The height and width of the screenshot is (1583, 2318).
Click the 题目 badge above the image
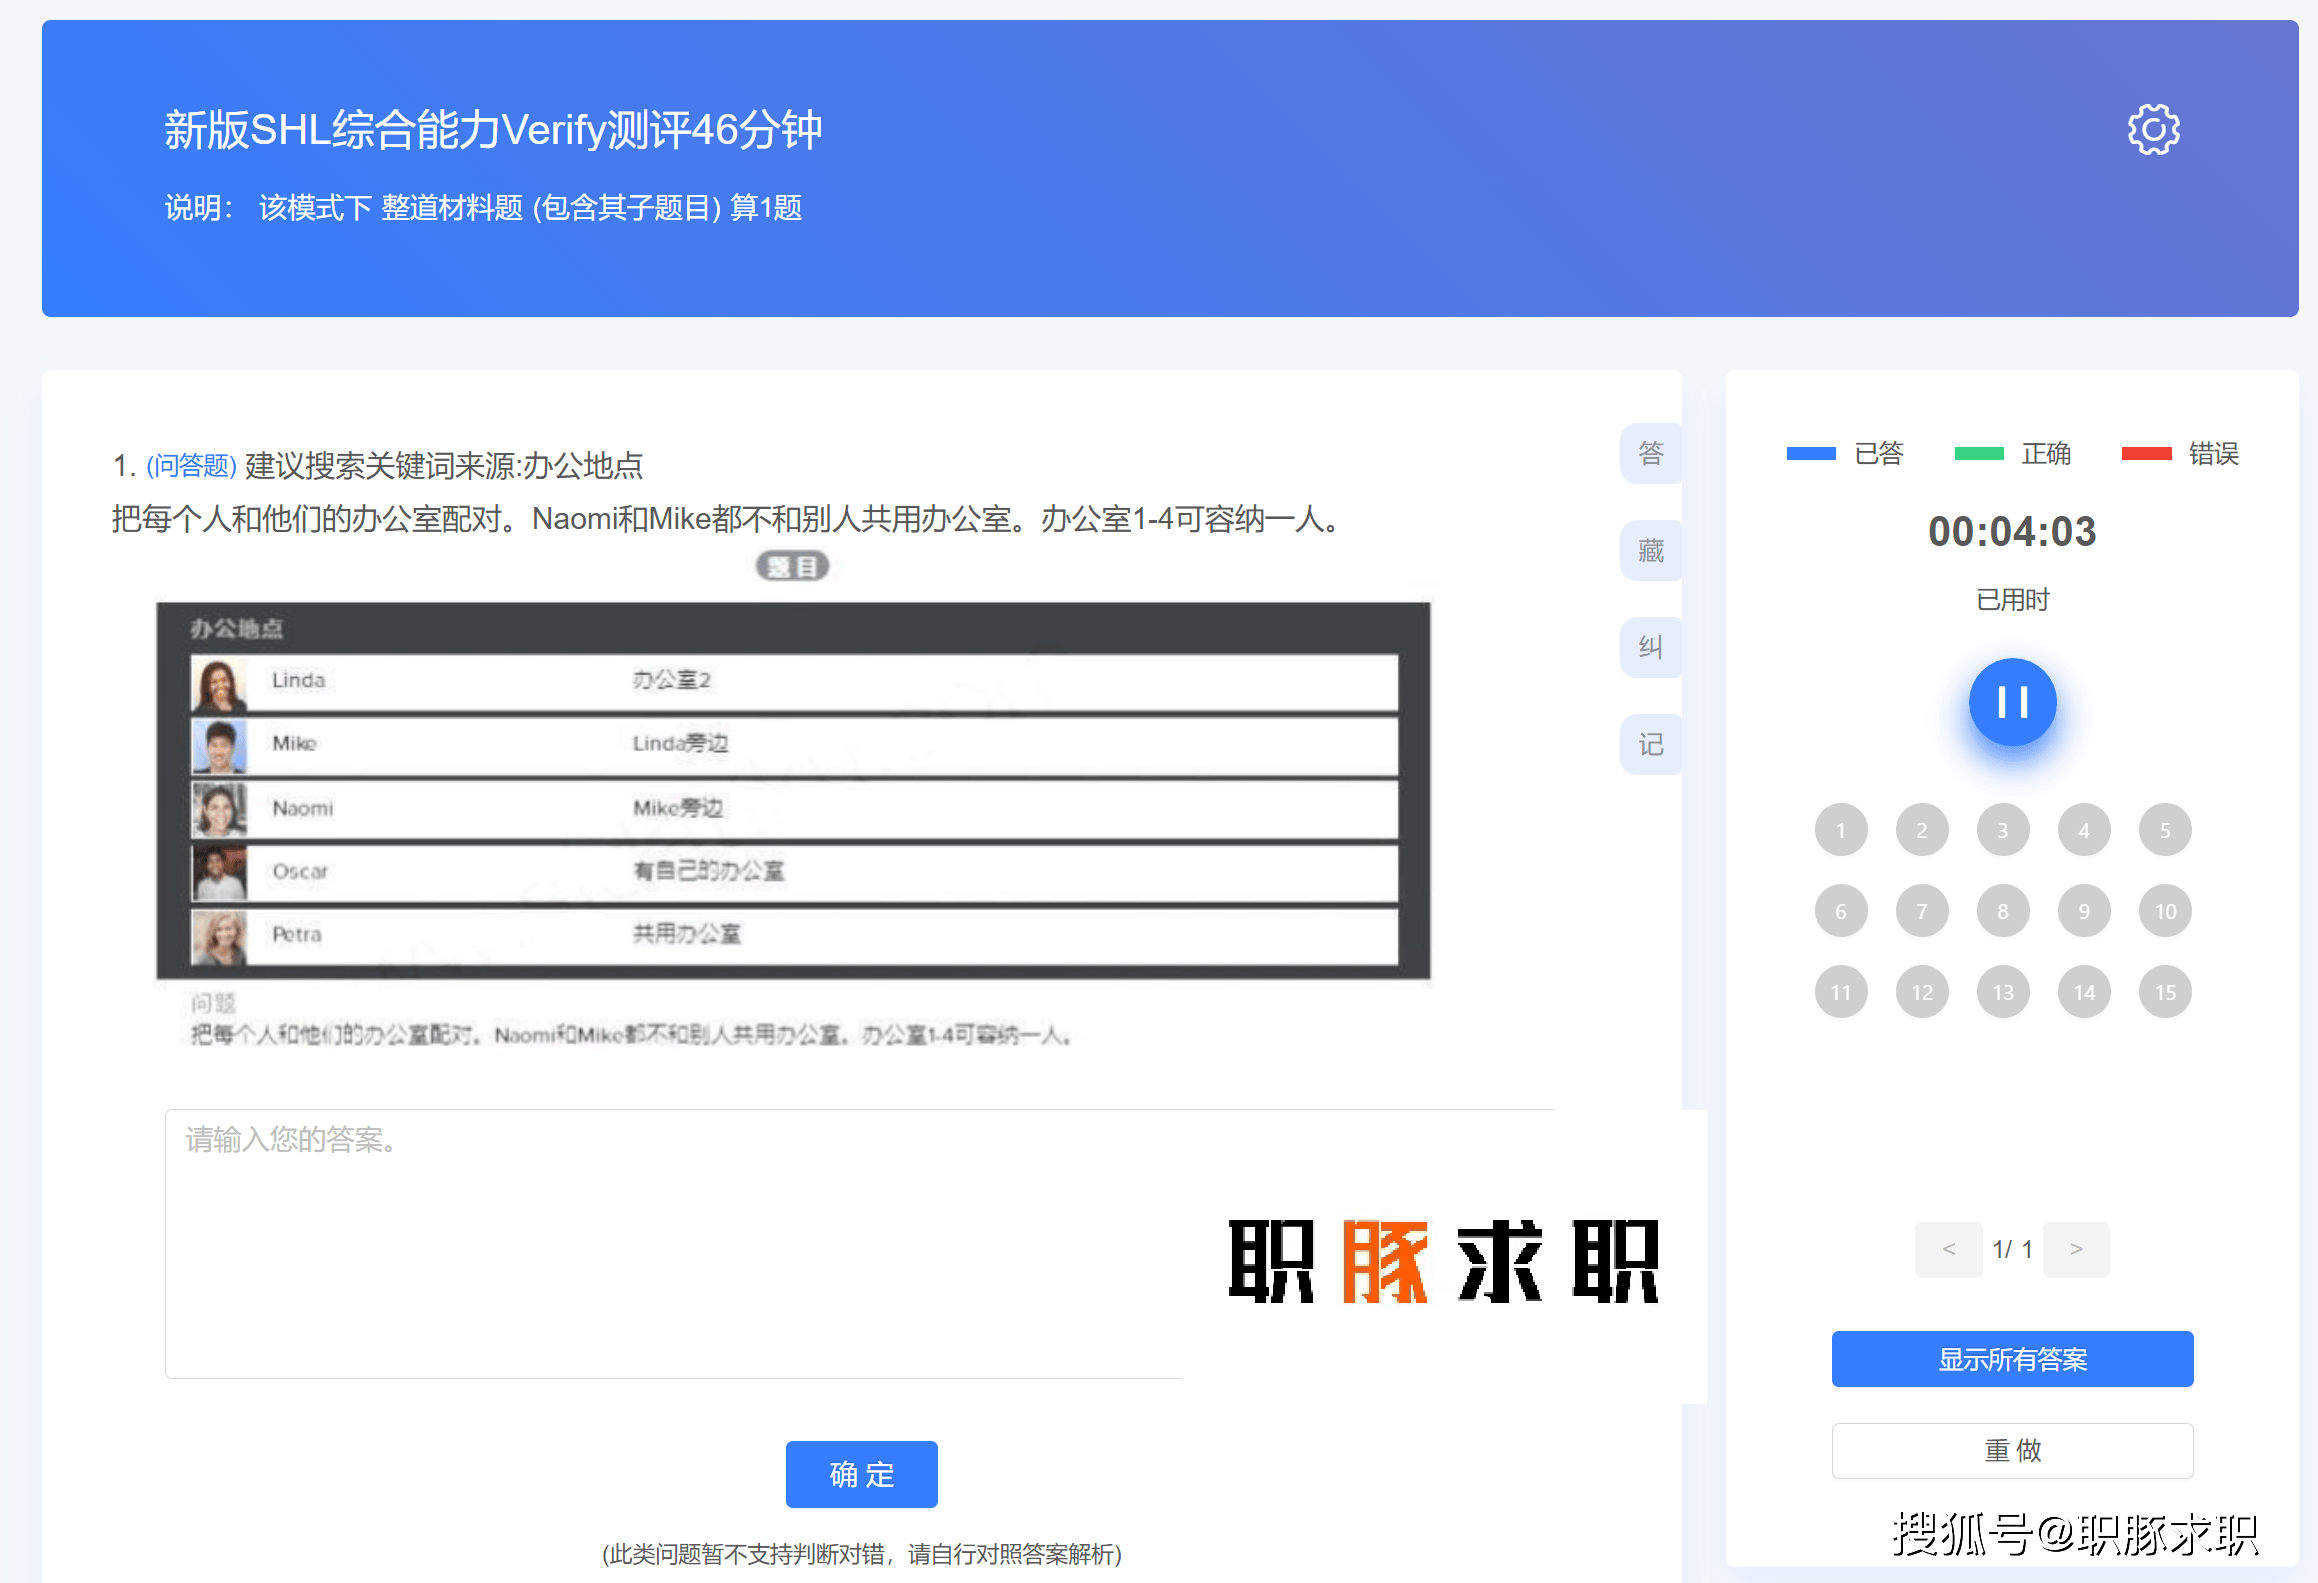(792, 567)
